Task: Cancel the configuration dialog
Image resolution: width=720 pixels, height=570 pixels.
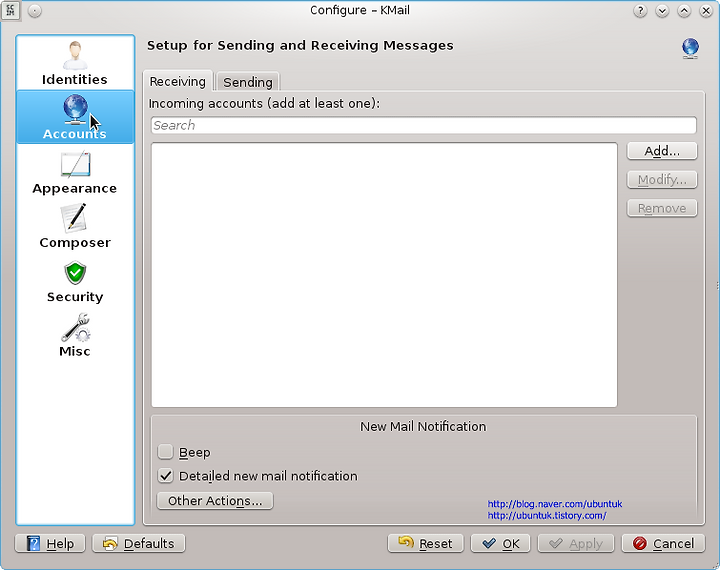Action: pyautogui.click(x=663, y=543)
